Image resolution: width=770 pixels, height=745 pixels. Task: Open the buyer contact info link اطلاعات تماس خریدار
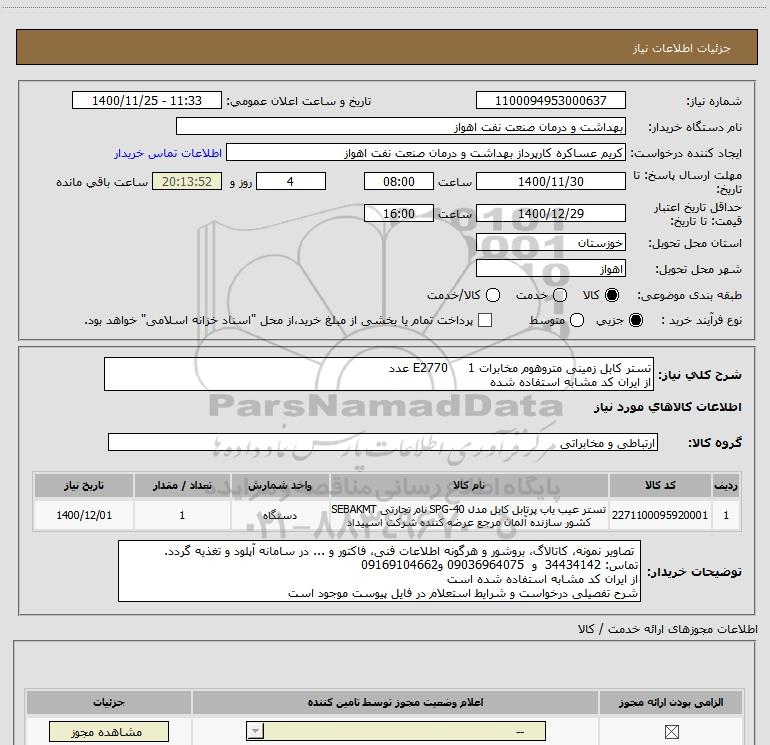[168, 153]
